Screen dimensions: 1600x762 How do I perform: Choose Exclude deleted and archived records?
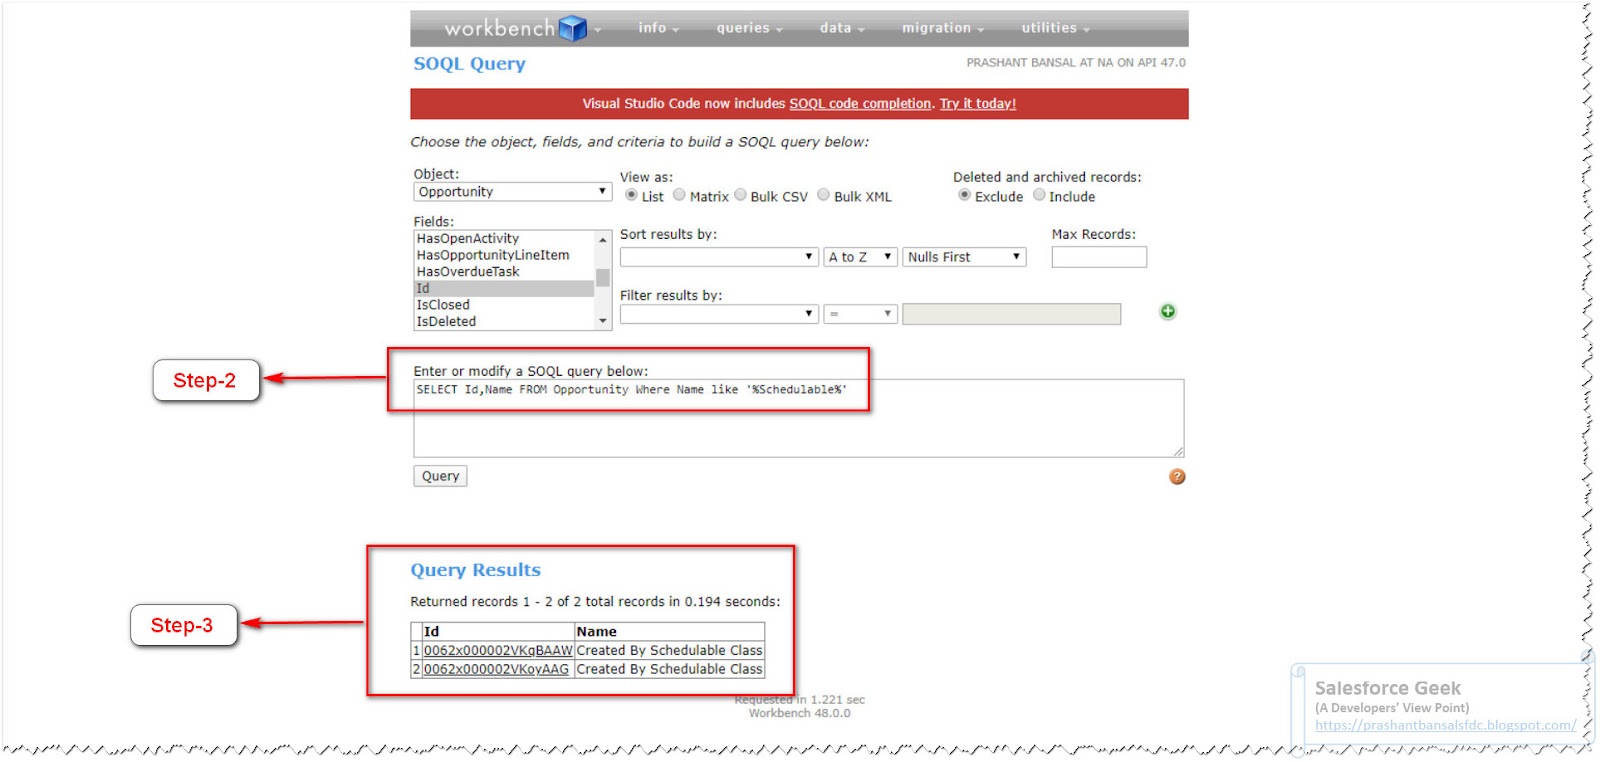click(x=964, y=195)
